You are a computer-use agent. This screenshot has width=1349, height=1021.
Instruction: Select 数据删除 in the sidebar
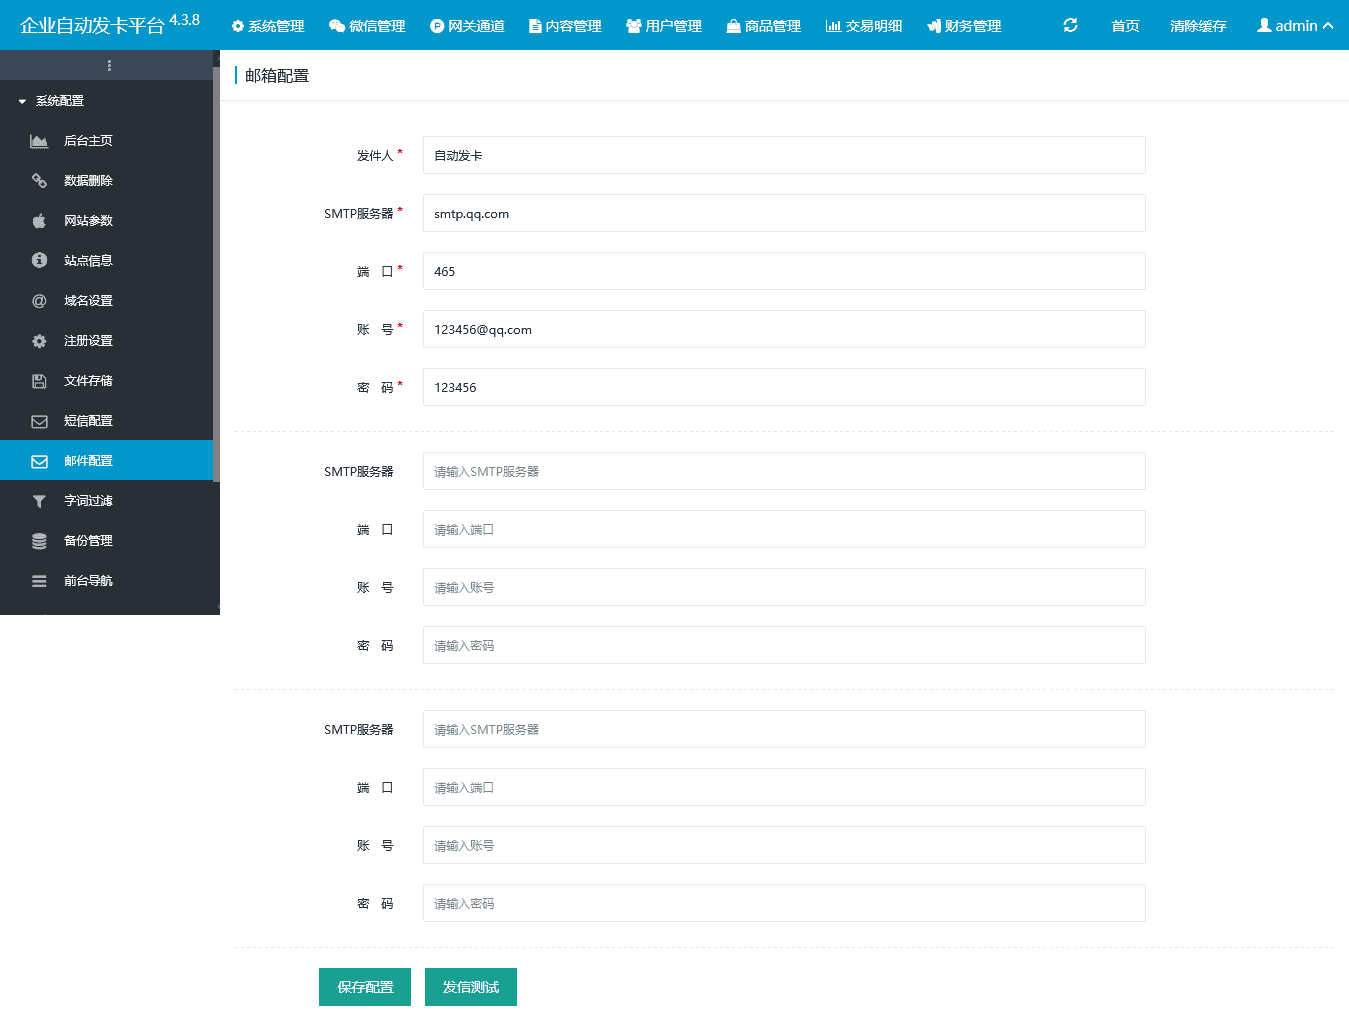107,181
